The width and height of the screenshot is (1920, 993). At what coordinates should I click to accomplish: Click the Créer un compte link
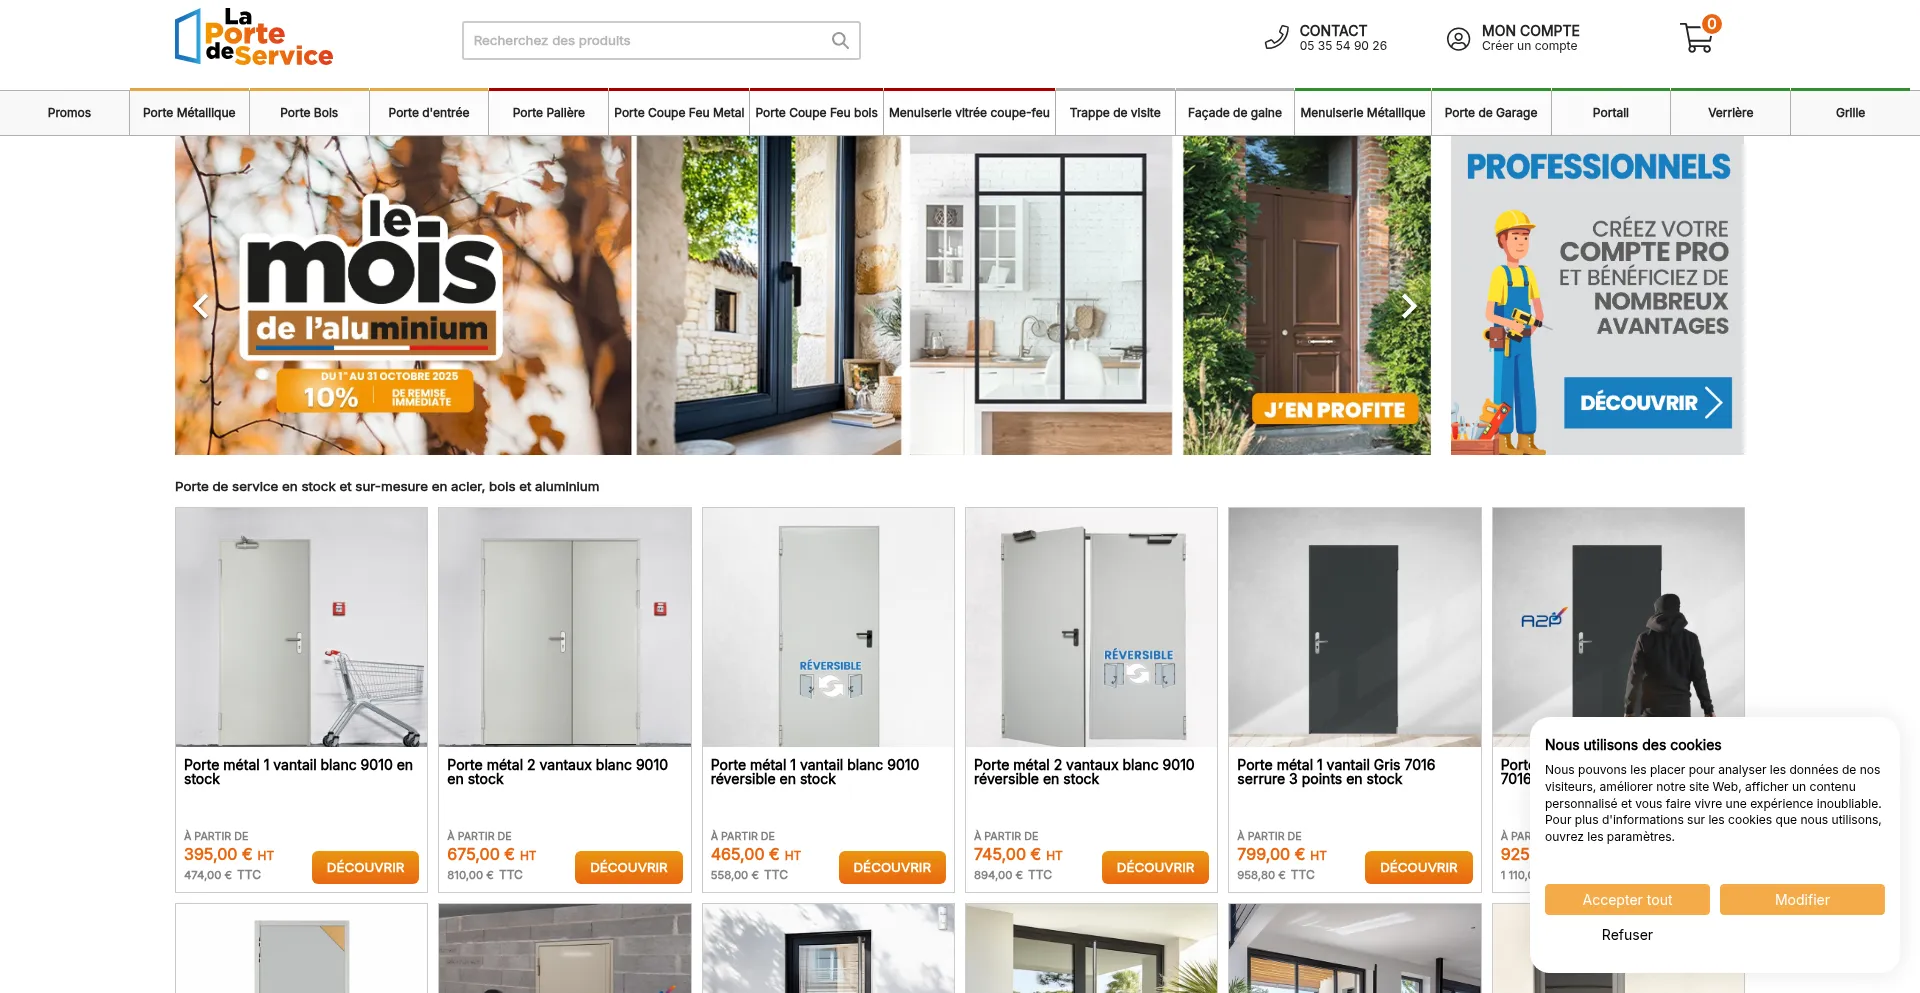tap(1529, 46)
